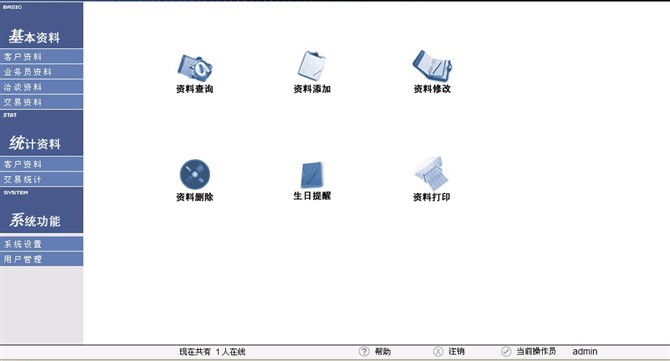This screenshot has width=670, height=361.
Task: Open the 生日提醒 blue folder icon
Action: point(312,174)
